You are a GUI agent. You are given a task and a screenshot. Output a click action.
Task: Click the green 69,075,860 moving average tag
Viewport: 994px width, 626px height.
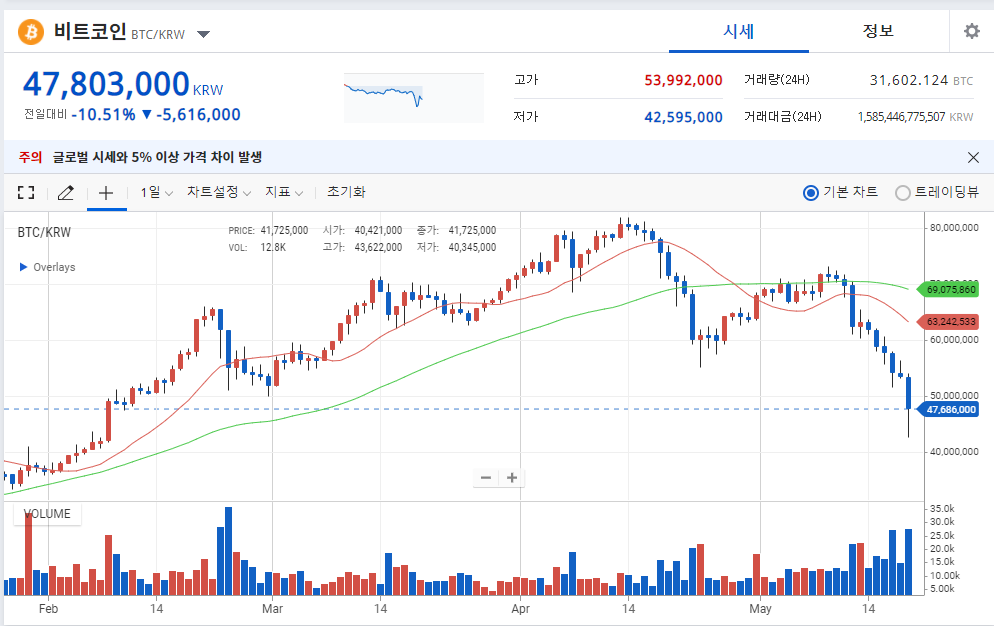948,289
